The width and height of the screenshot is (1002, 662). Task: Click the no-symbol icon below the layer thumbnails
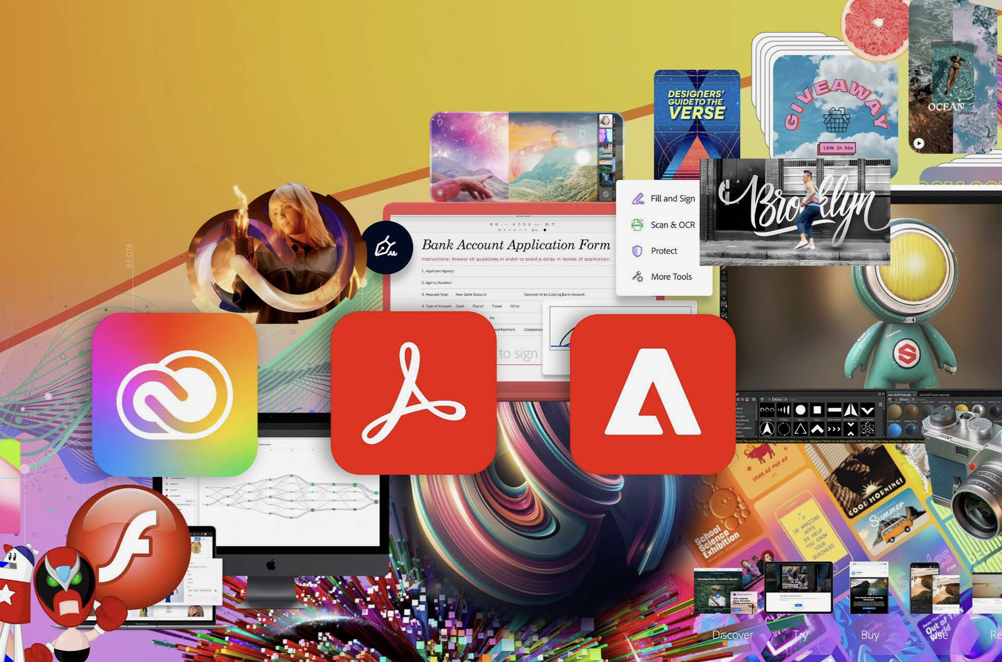click(605, 194)
